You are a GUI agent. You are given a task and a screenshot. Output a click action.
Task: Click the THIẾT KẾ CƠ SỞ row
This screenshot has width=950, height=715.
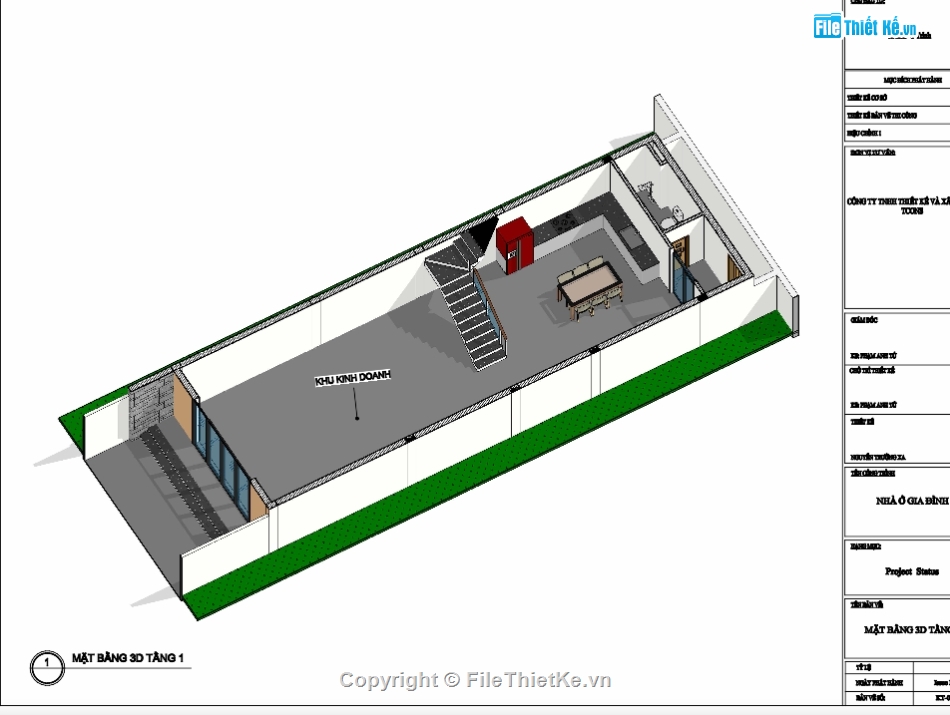point(898,98)
